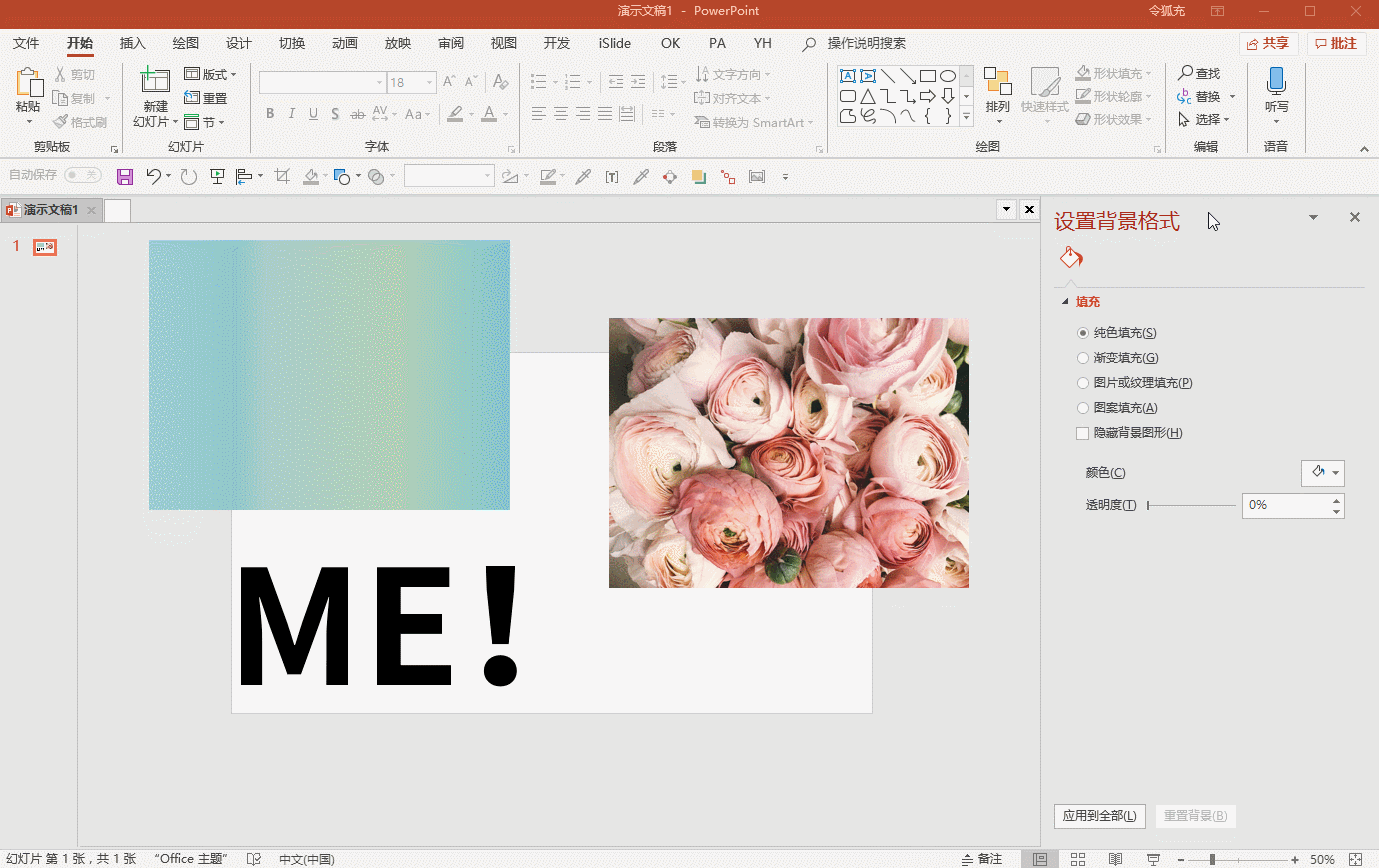Click the Paste clipboard icon

[28, 84]
